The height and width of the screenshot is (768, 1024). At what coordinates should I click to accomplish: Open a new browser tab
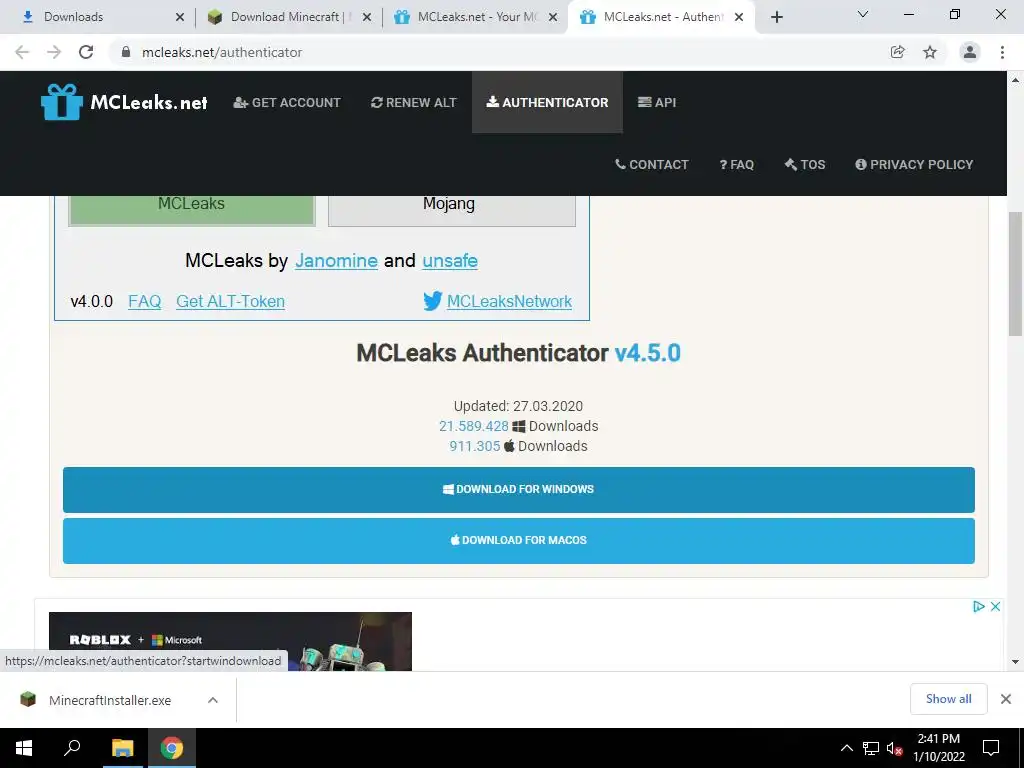point(776,17)
